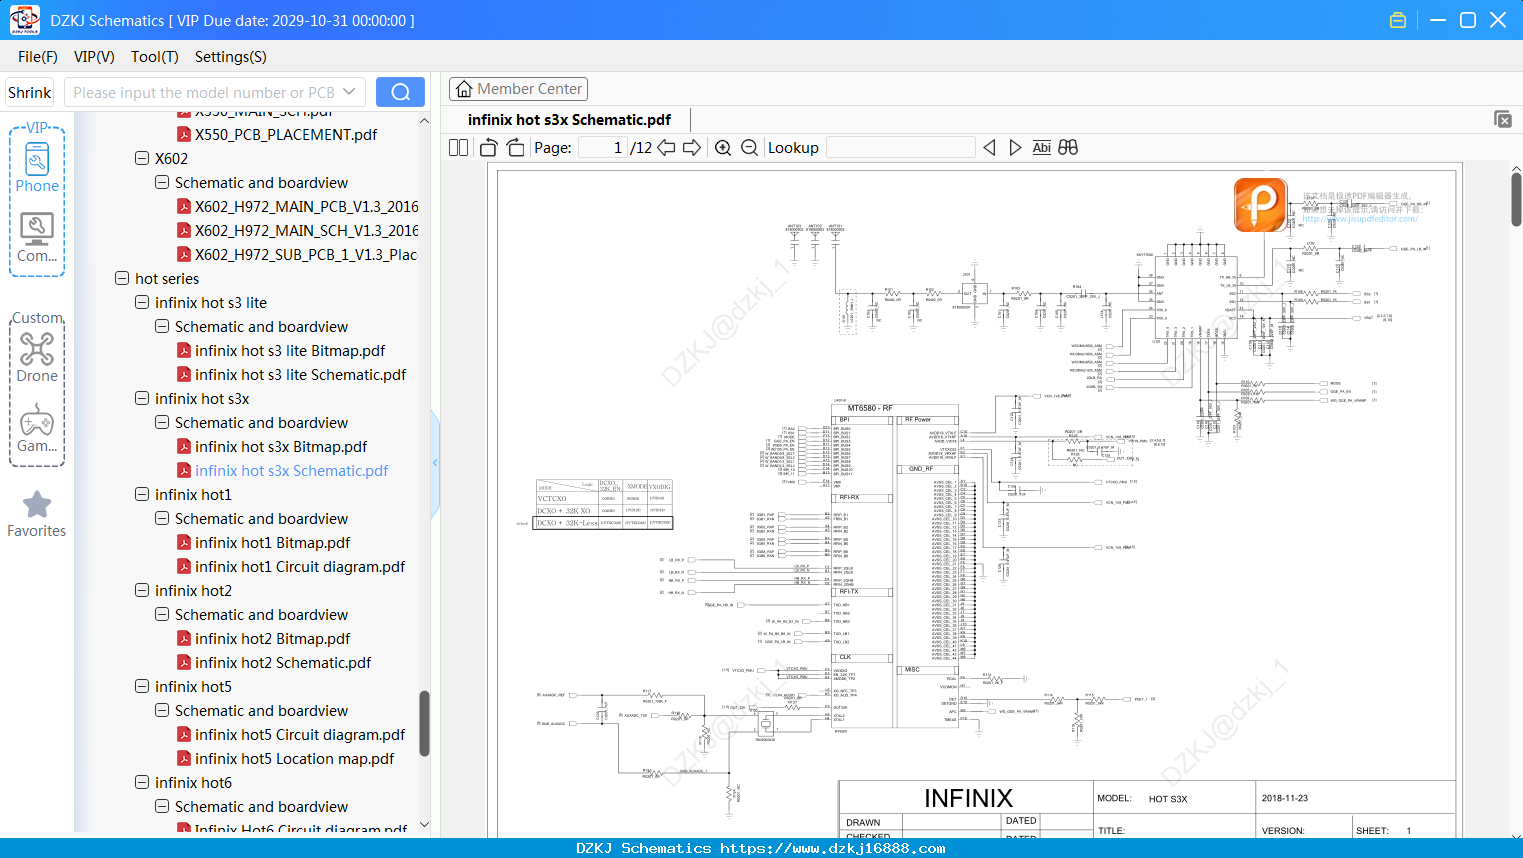
Task: Open infinix hot s3x Bitmap.pdf
Action: pos(280,446)
